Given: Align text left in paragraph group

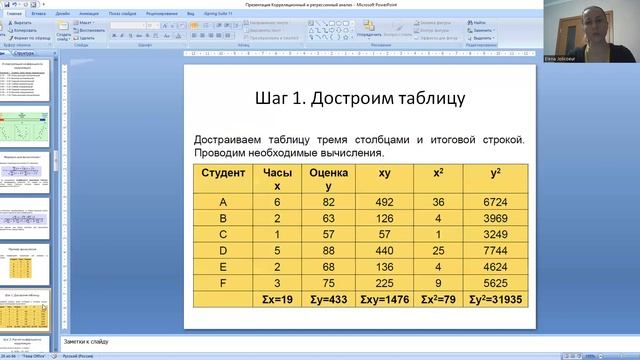Looking at the screenshot, I should point(194,36).
